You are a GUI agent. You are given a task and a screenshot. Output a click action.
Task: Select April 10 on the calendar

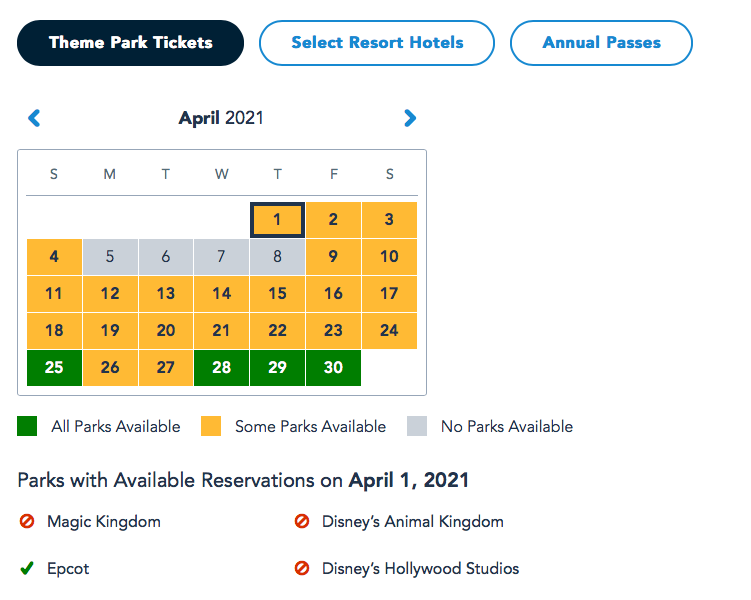389,257
